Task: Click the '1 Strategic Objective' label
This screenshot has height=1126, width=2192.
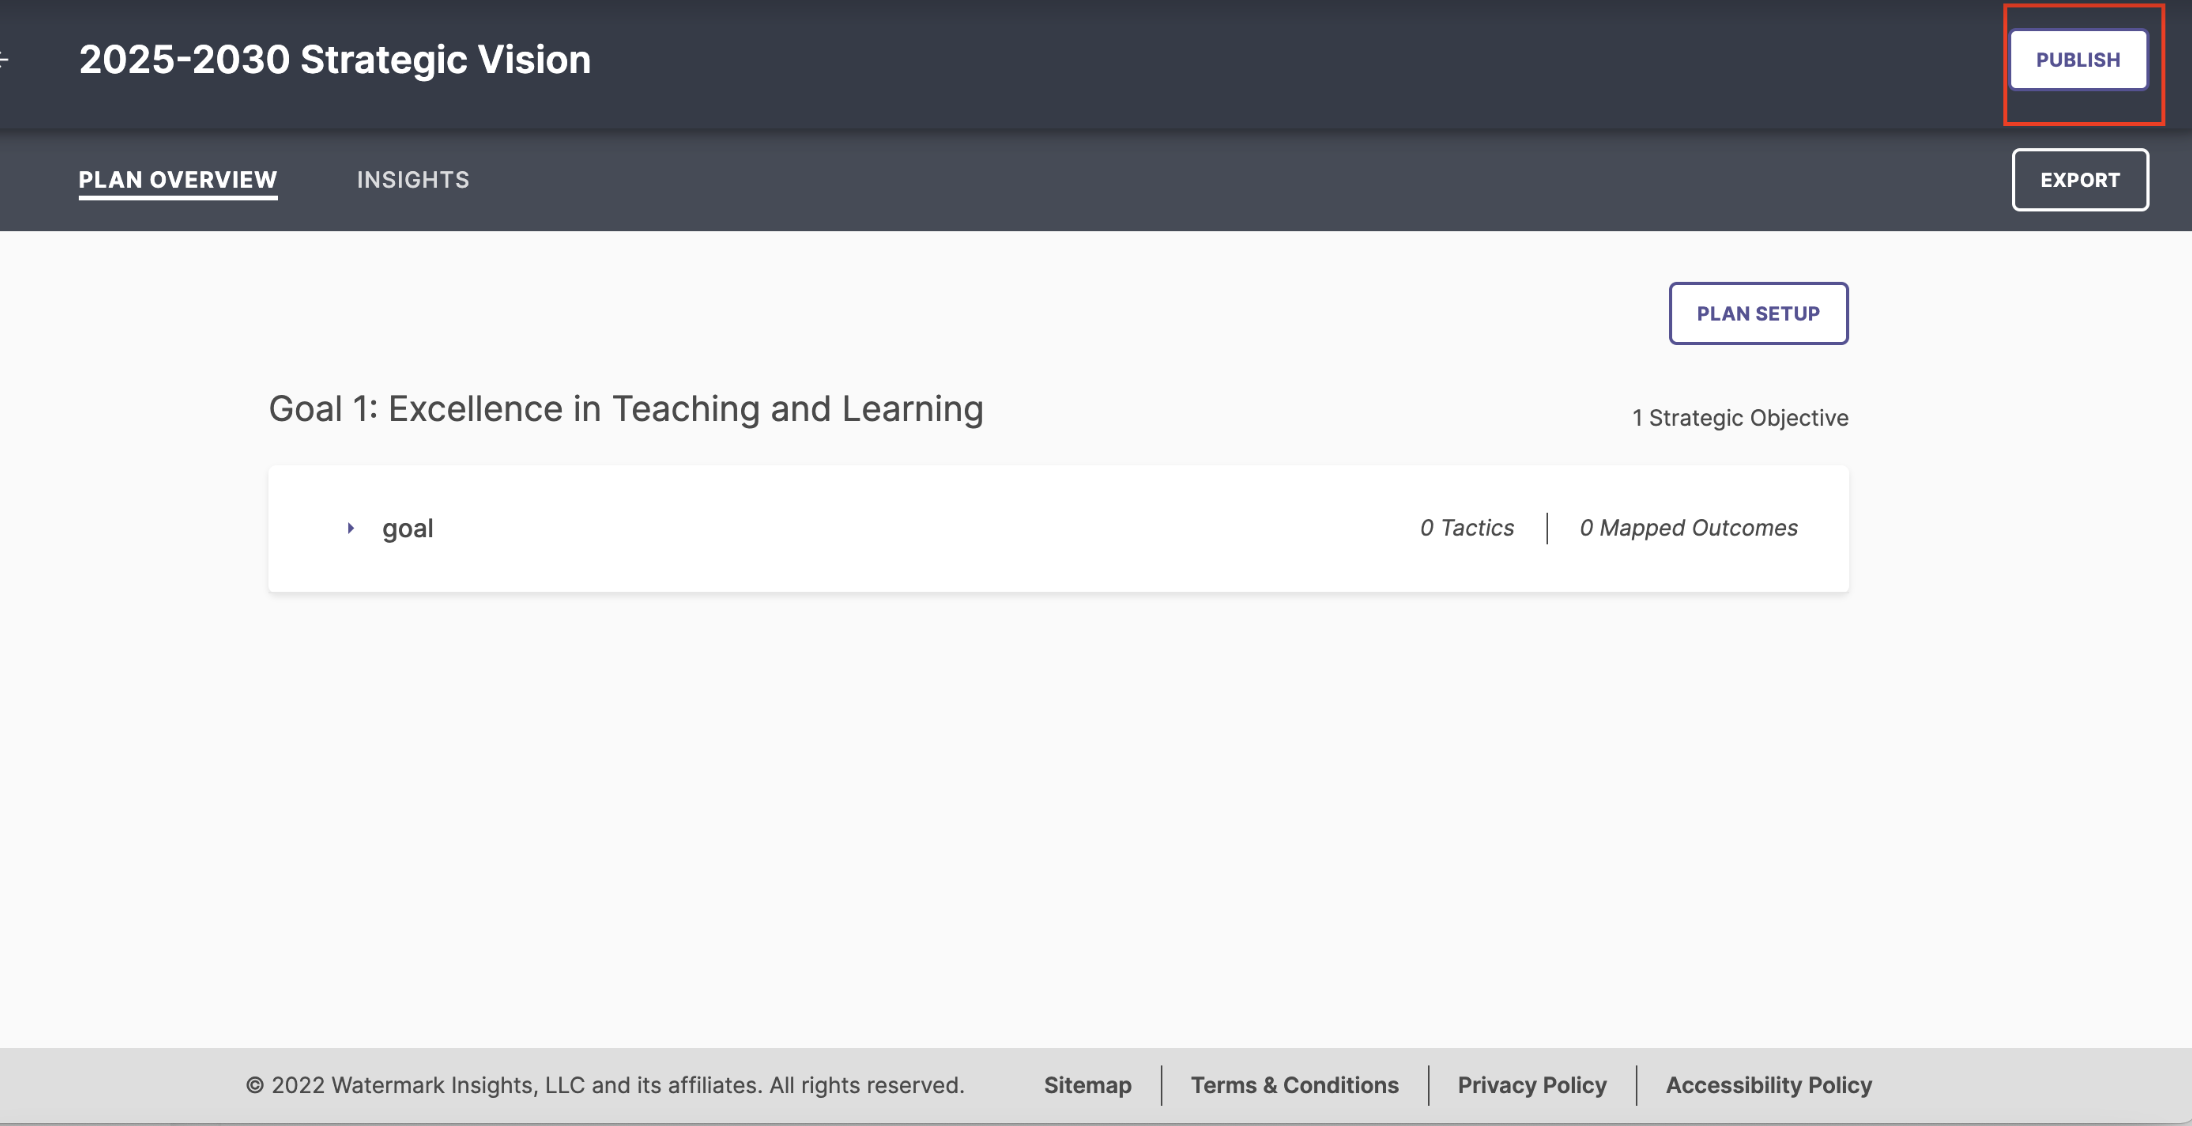Action: (1740, 418)
